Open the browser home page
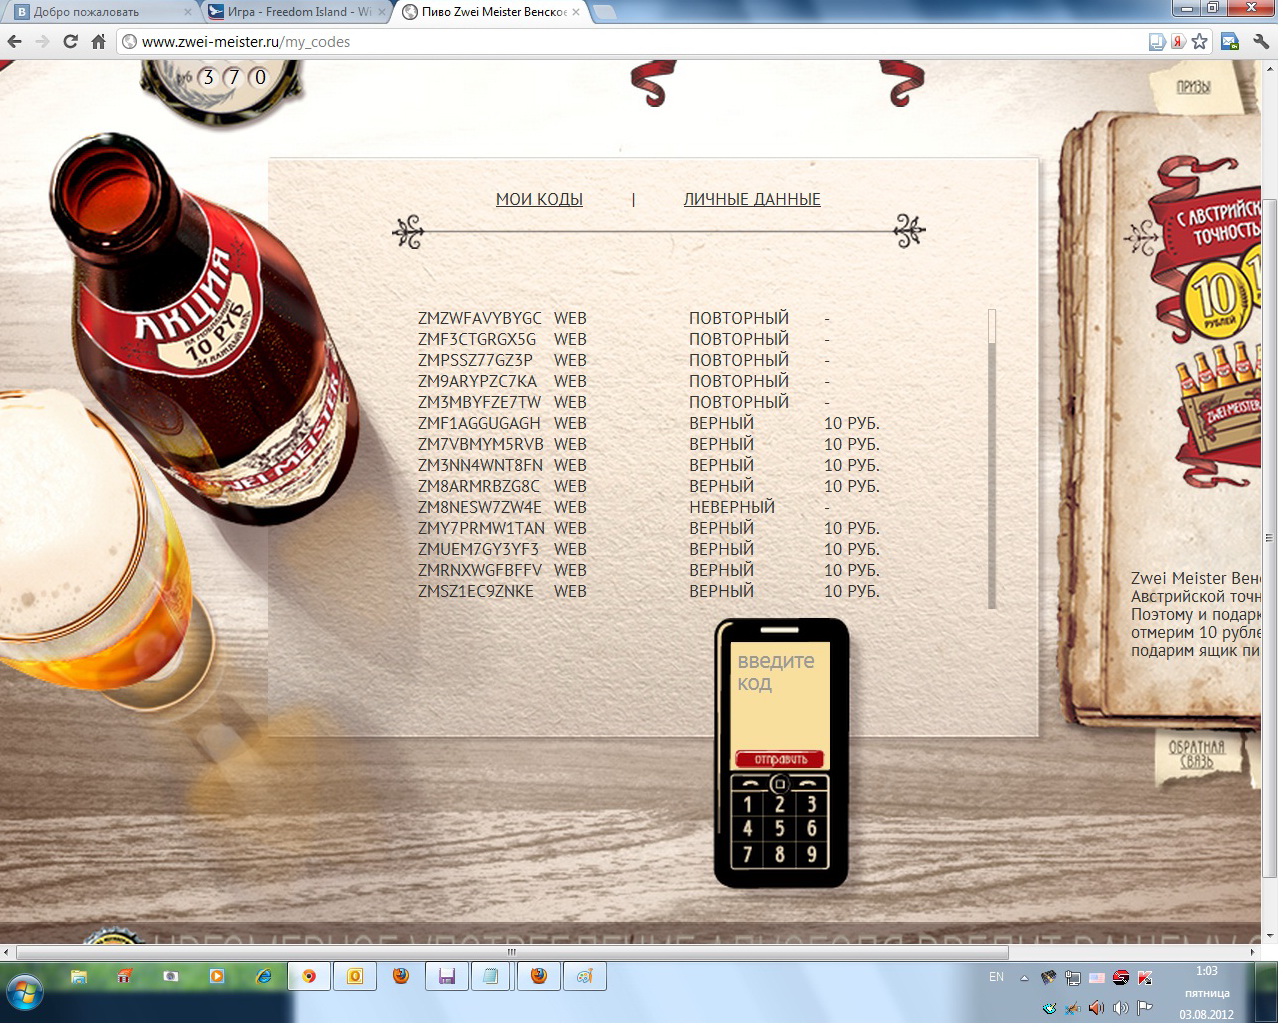The width and height of the screenshot is (1283, 1029). coord(98,42)
